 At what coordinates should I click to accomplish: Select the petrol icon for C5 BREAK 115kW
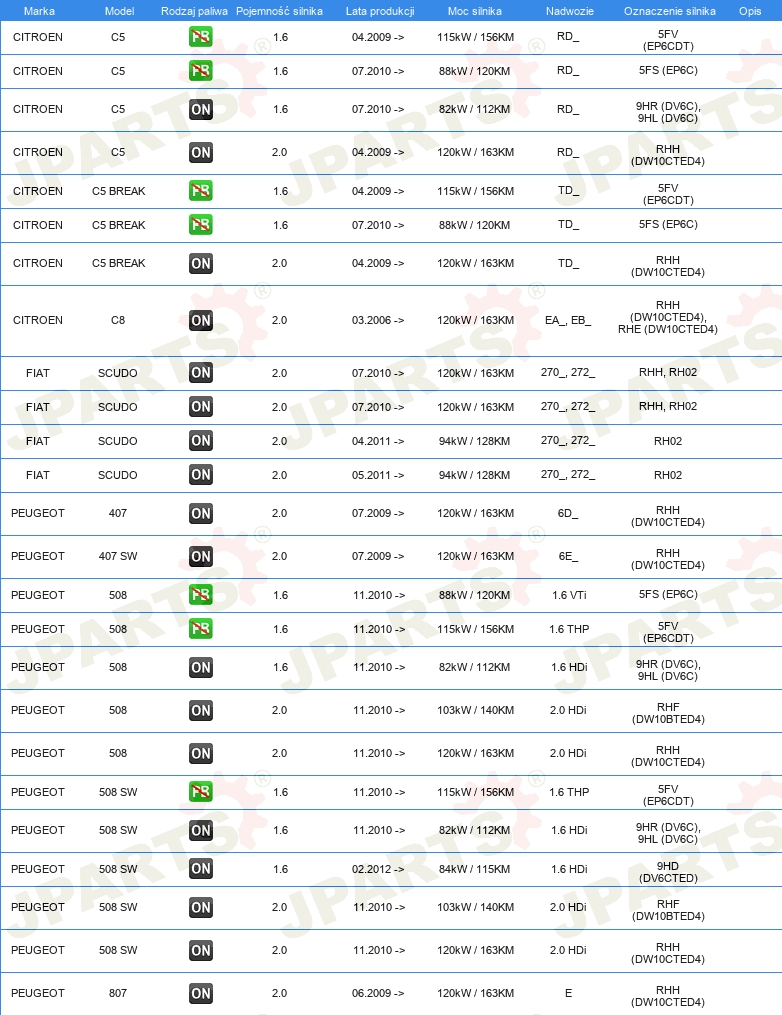[x=201, y=191]
